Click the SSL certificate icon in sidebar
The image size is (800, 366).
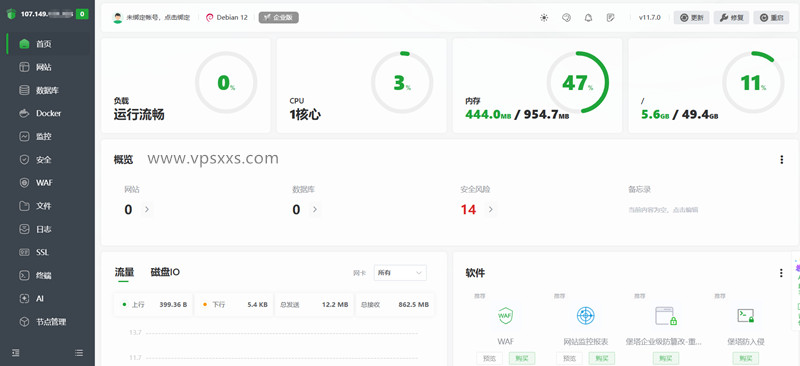coord(24,252)
